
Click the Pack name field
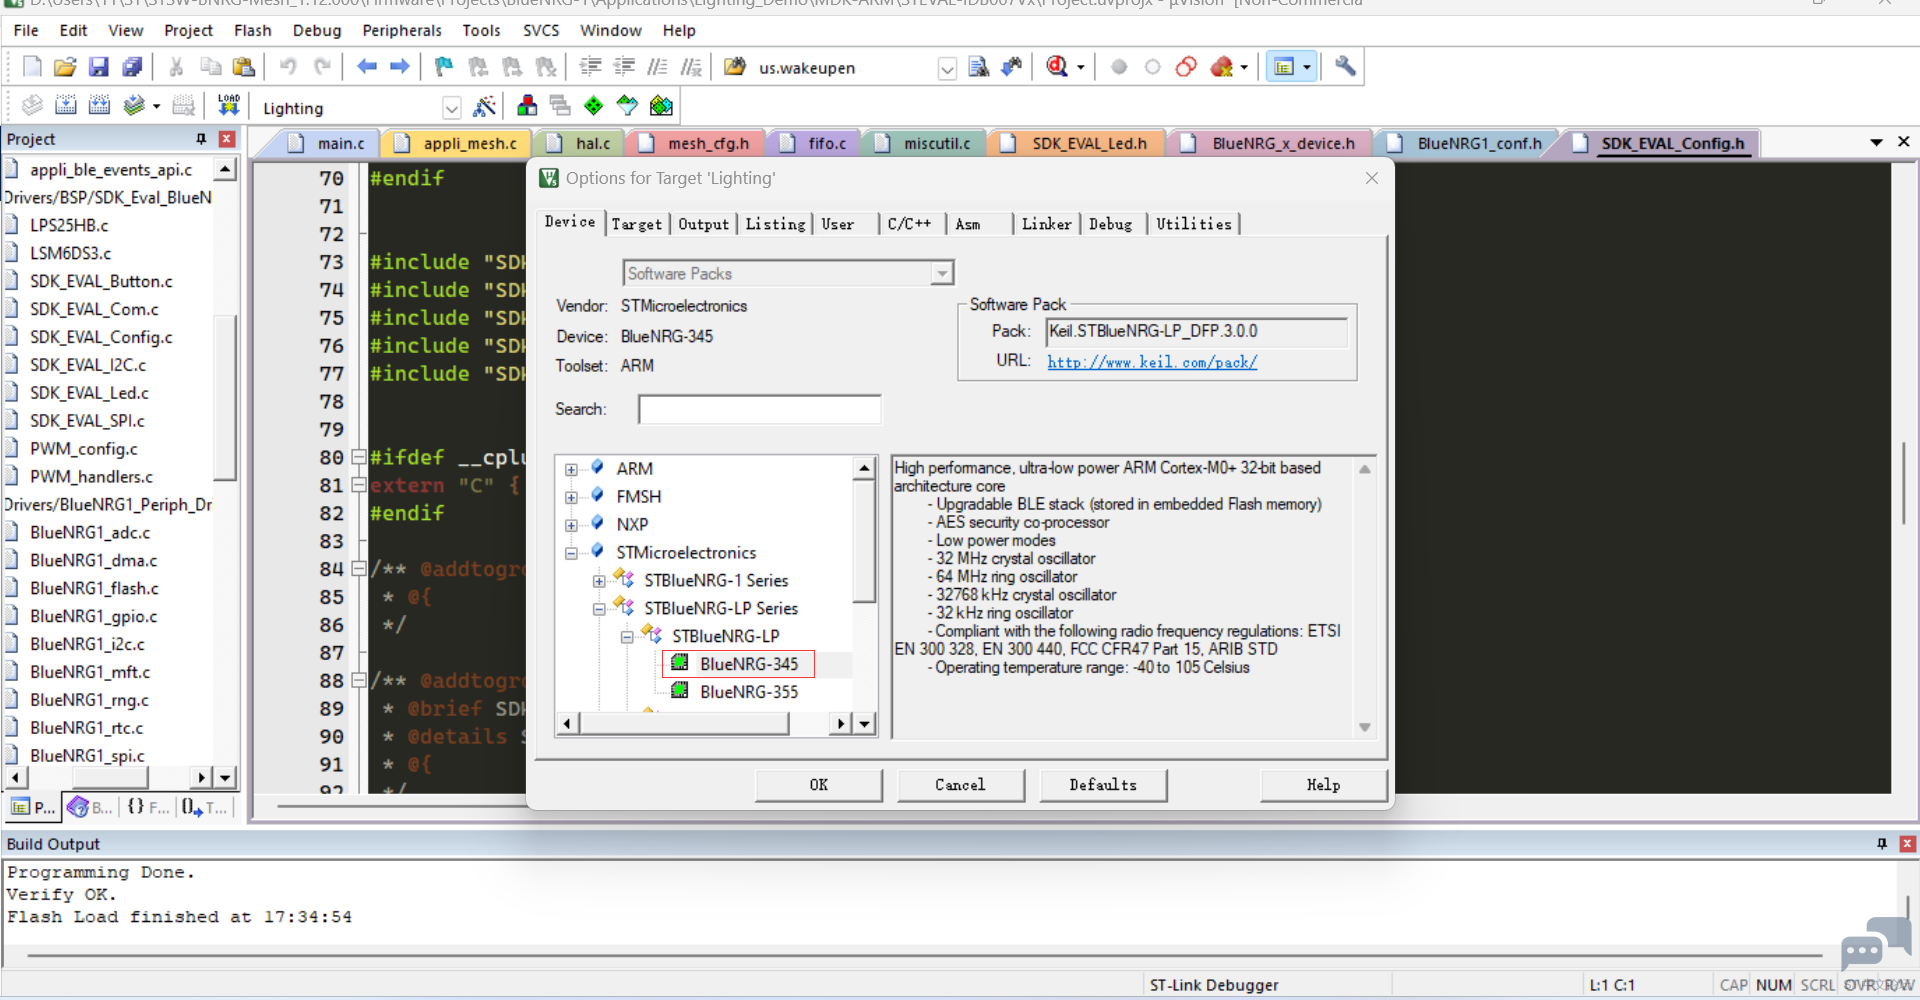[1197, 331]
